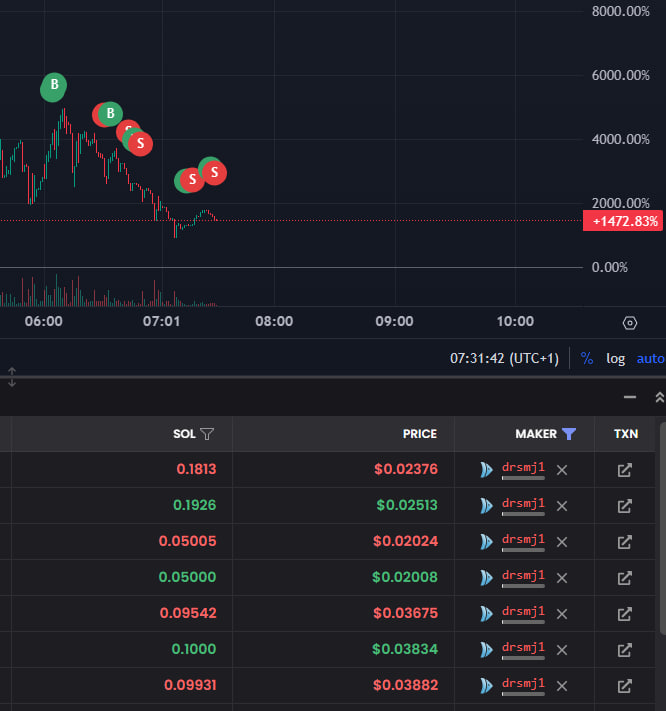666x711 pixels.
Task: Open transaction link for 0.09931 SOL row
Action: [x=625, y=686]
